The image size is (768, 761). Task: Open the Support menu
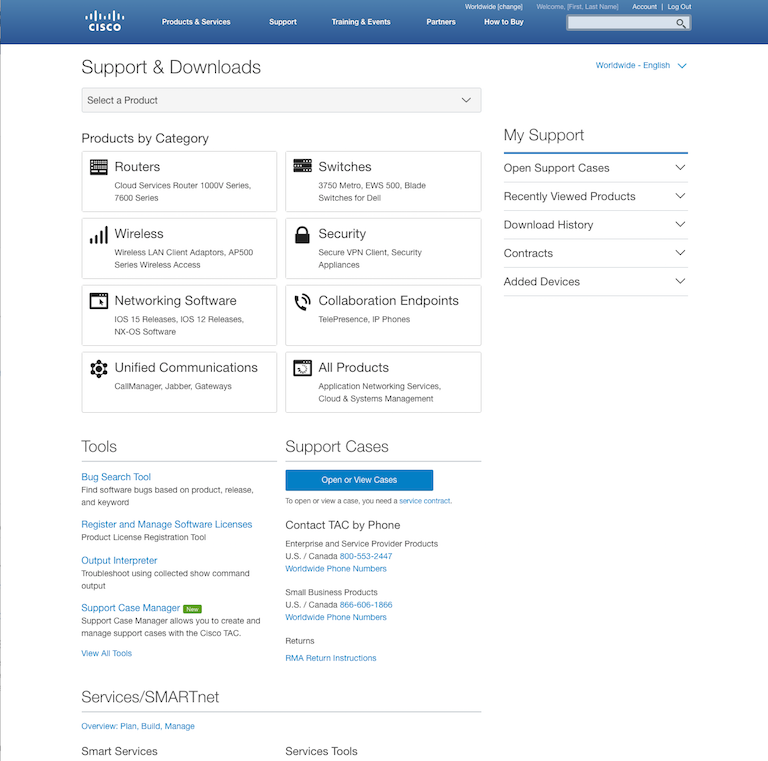point(283,22)
